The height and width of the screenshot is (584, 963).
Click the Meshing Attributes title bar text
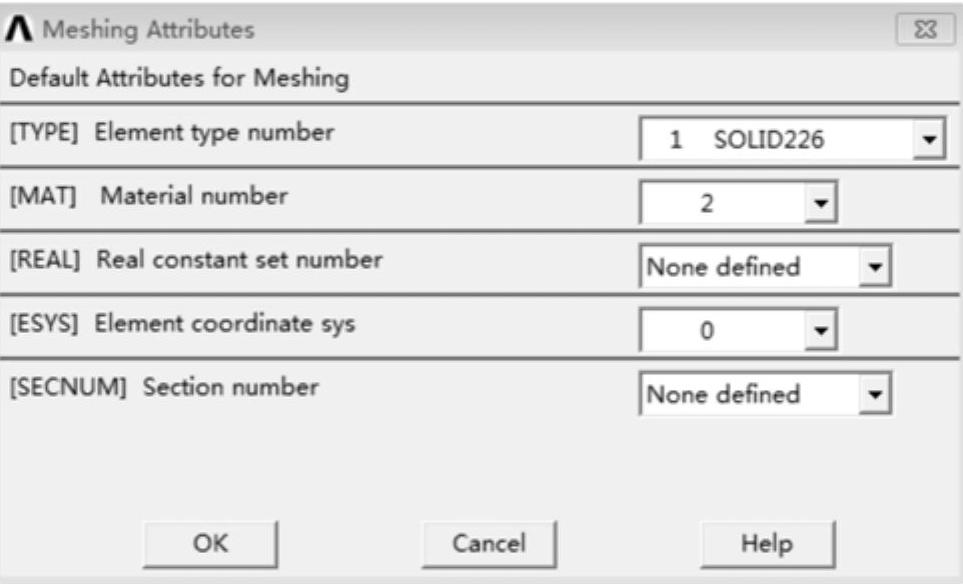point(147,30)
